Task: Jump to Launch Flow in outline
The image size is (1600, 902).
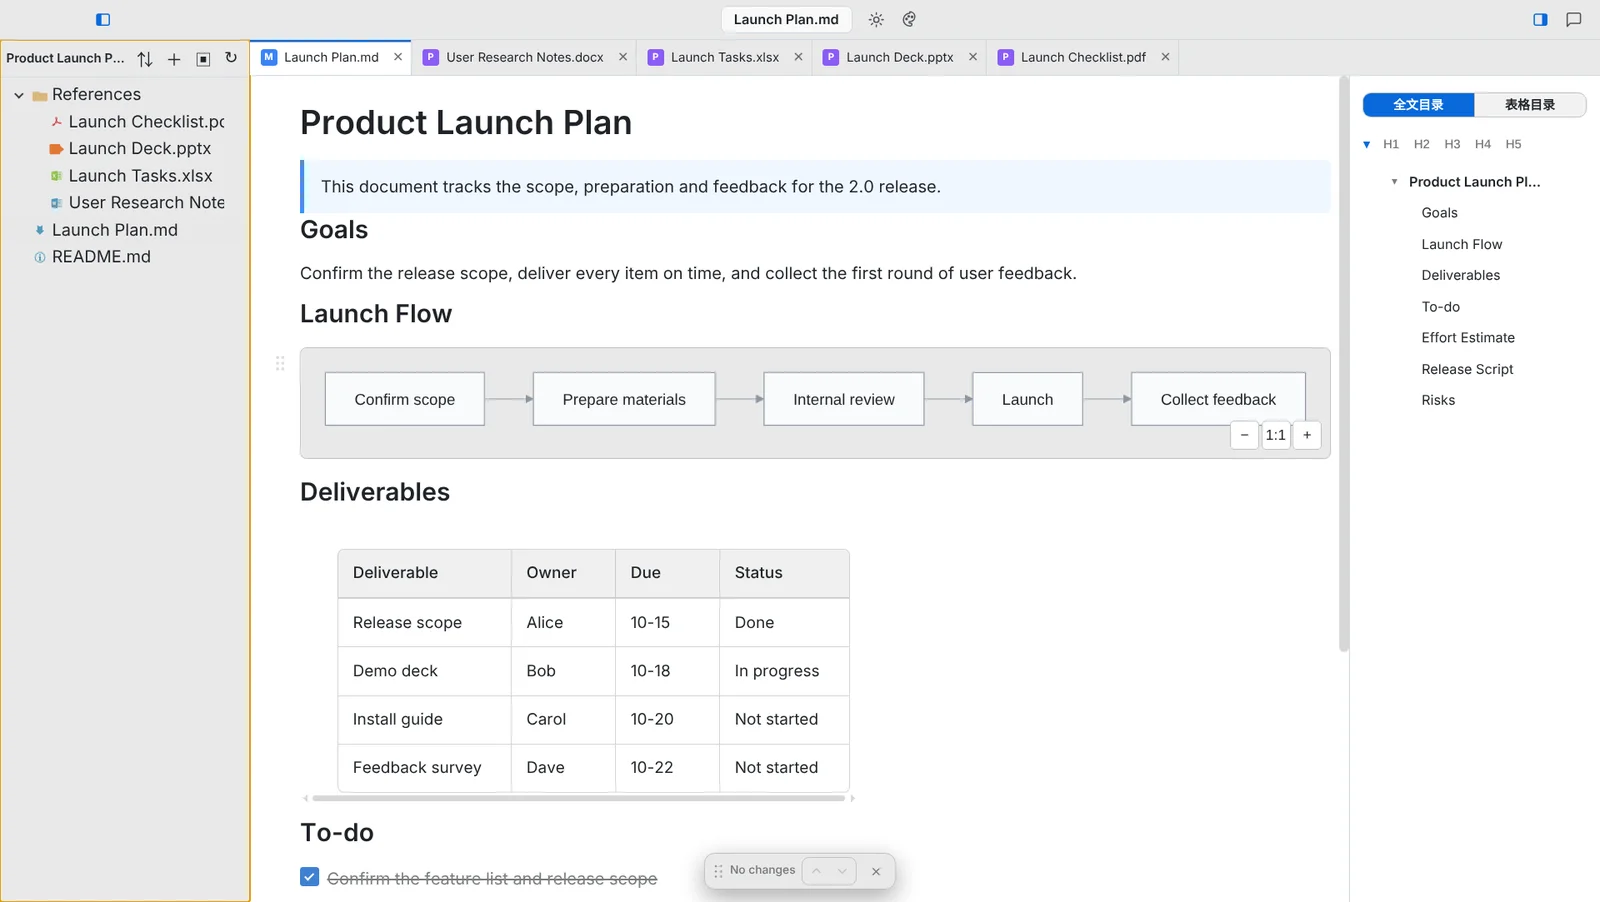Action: (x=1462, y=244)
